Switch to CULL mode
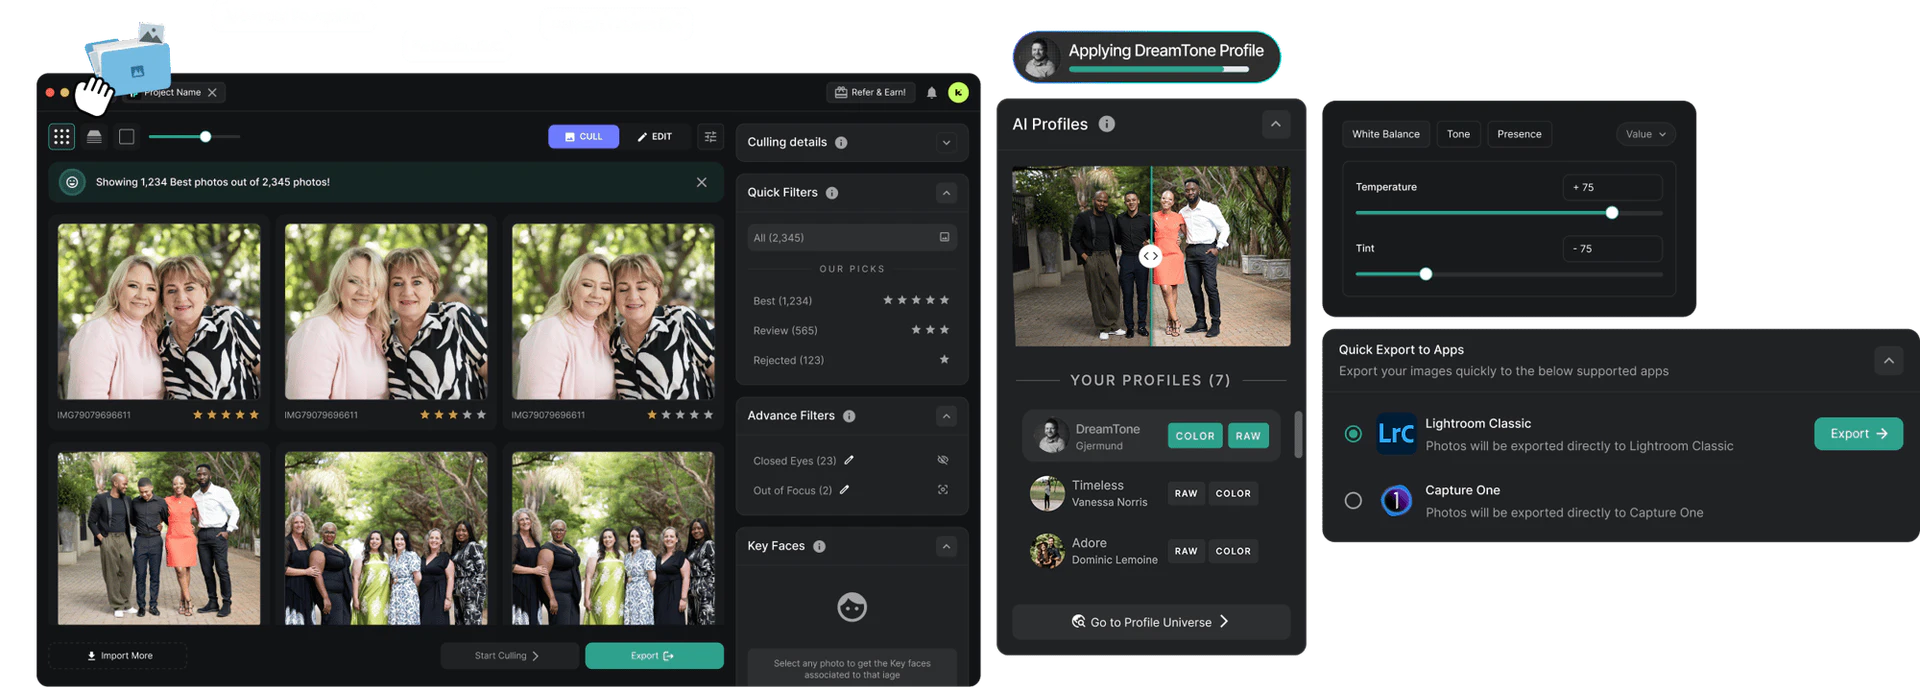This screenshot has width=1920, height=687. (583, 136)
